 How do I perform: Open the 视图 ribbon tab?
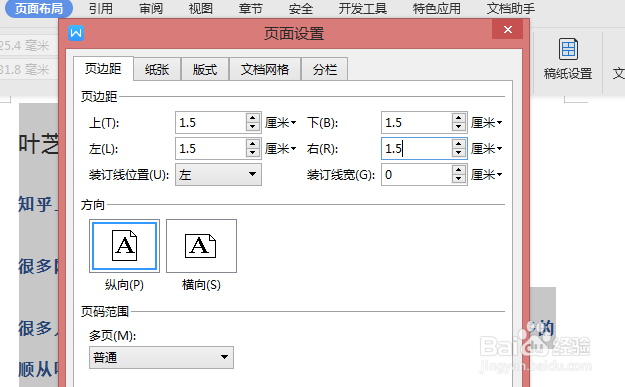coord(200,8)
